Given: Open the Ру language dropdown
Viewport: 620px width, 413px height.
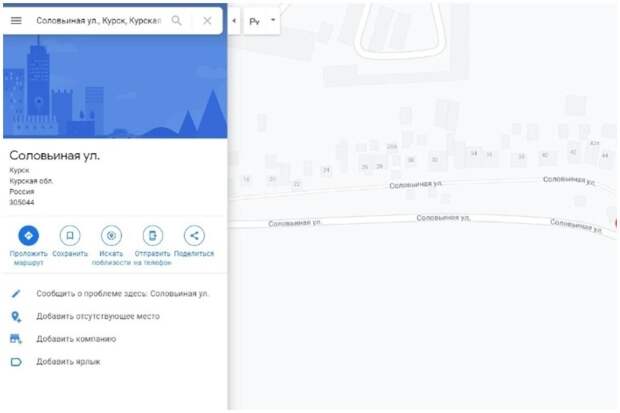Looking at the screenshot, I should [262, 21].
